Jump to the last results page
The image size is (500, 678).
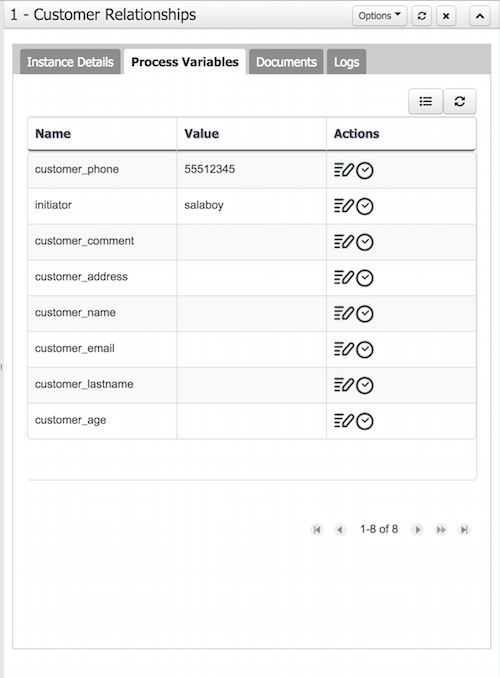click(464, 530)
